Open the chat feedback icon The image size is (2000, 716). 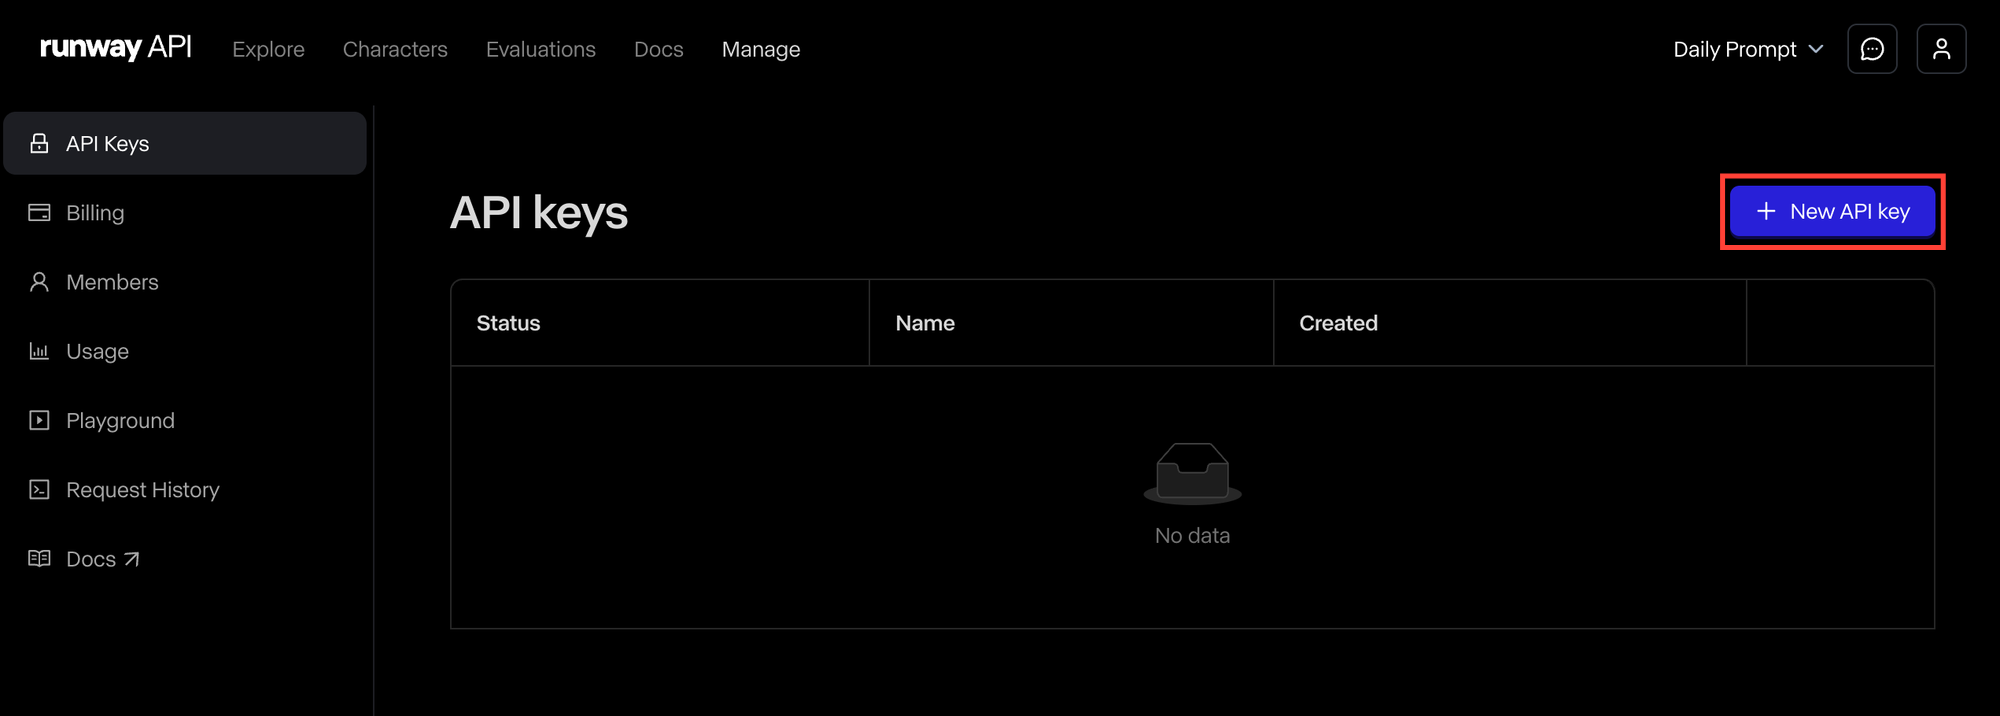pyautogui.click(x=1872, y=49)
